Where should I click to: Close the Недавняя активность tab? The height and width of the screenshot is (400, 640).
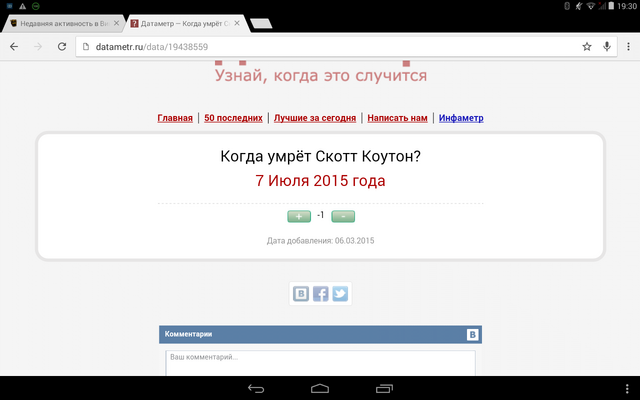click(x=116, y=23)
